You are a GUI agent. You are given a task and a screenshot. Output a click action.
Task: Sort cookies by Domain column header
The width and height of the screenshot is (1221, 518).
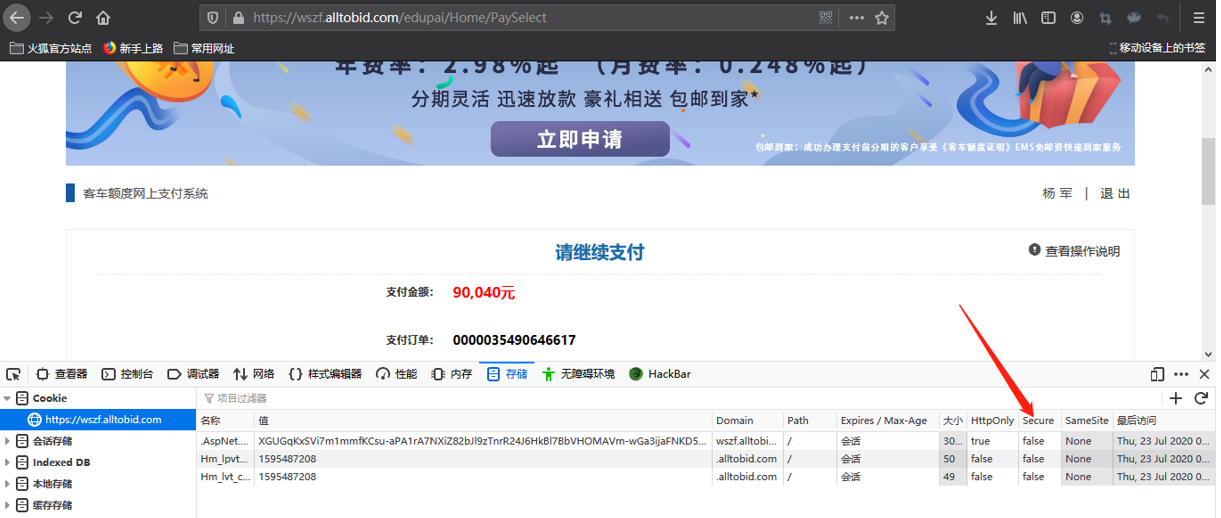coord(747,420)
